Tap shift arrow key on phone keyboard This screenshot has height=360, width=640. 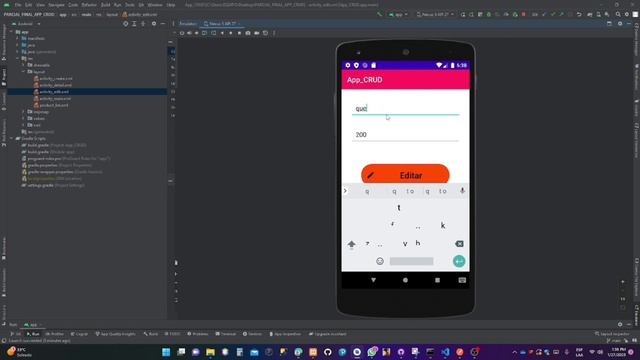(x=351, y=244)
